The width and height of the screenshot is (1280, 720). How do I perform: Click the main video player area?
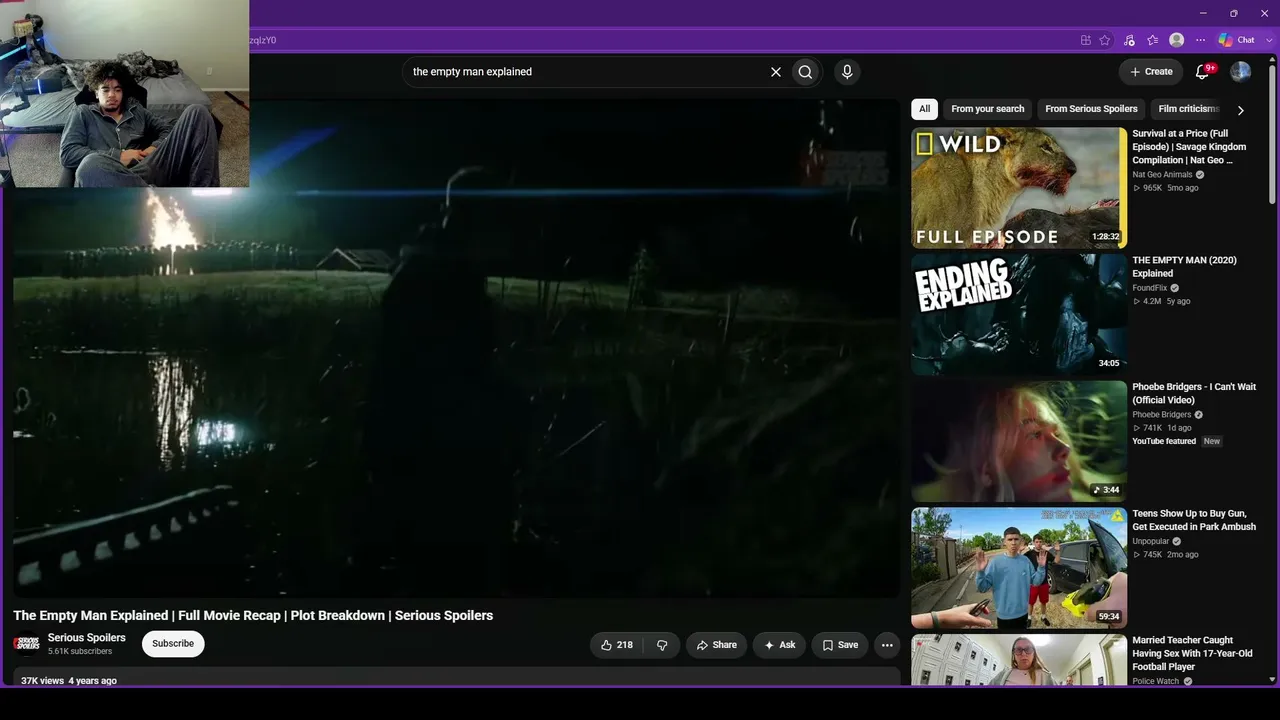click(x=456, y=348)
